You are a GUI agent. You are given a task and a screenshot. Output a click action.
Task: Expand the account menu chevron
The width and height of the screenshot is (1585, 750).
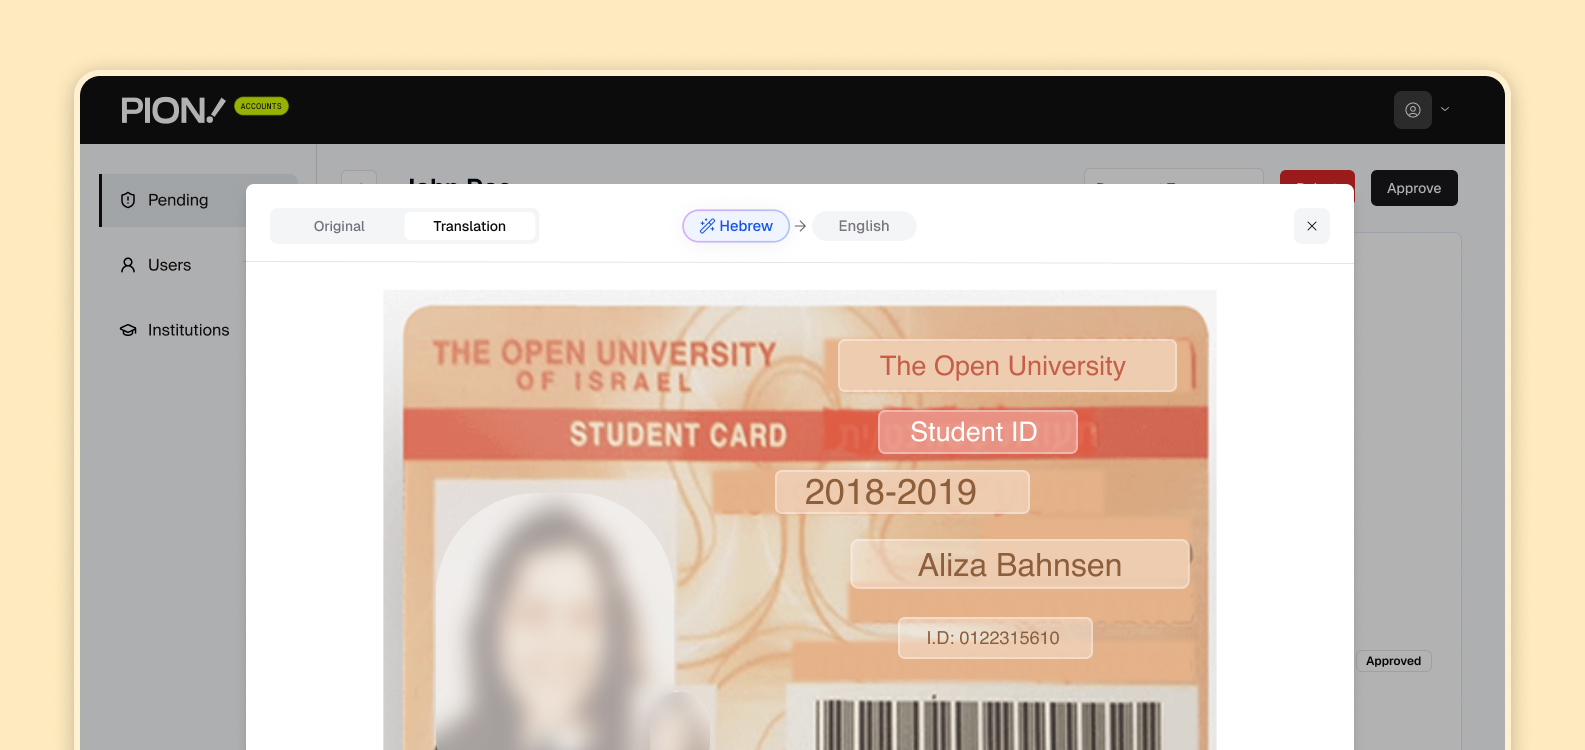(x=1445, y=110)
